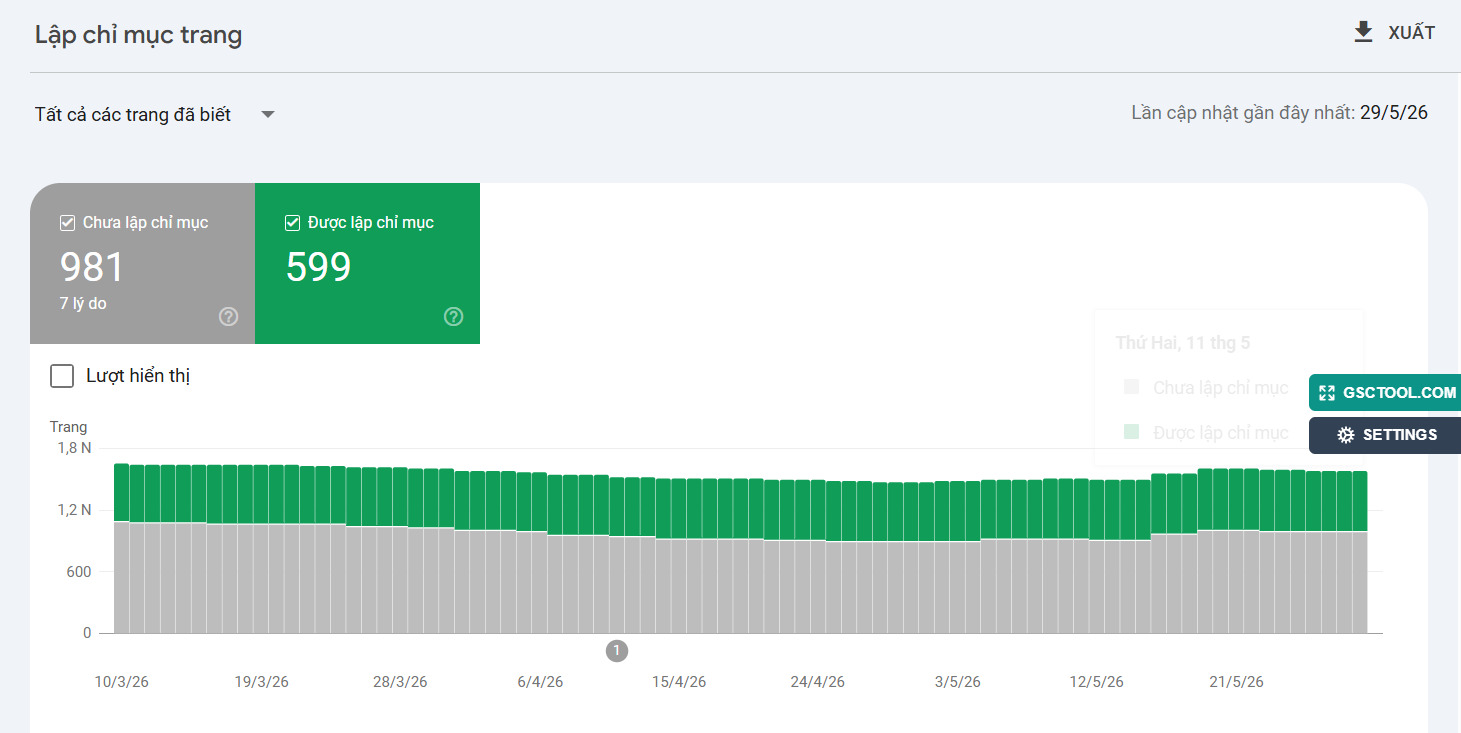Click the '7 lý do' text

[x=83, y=303]
